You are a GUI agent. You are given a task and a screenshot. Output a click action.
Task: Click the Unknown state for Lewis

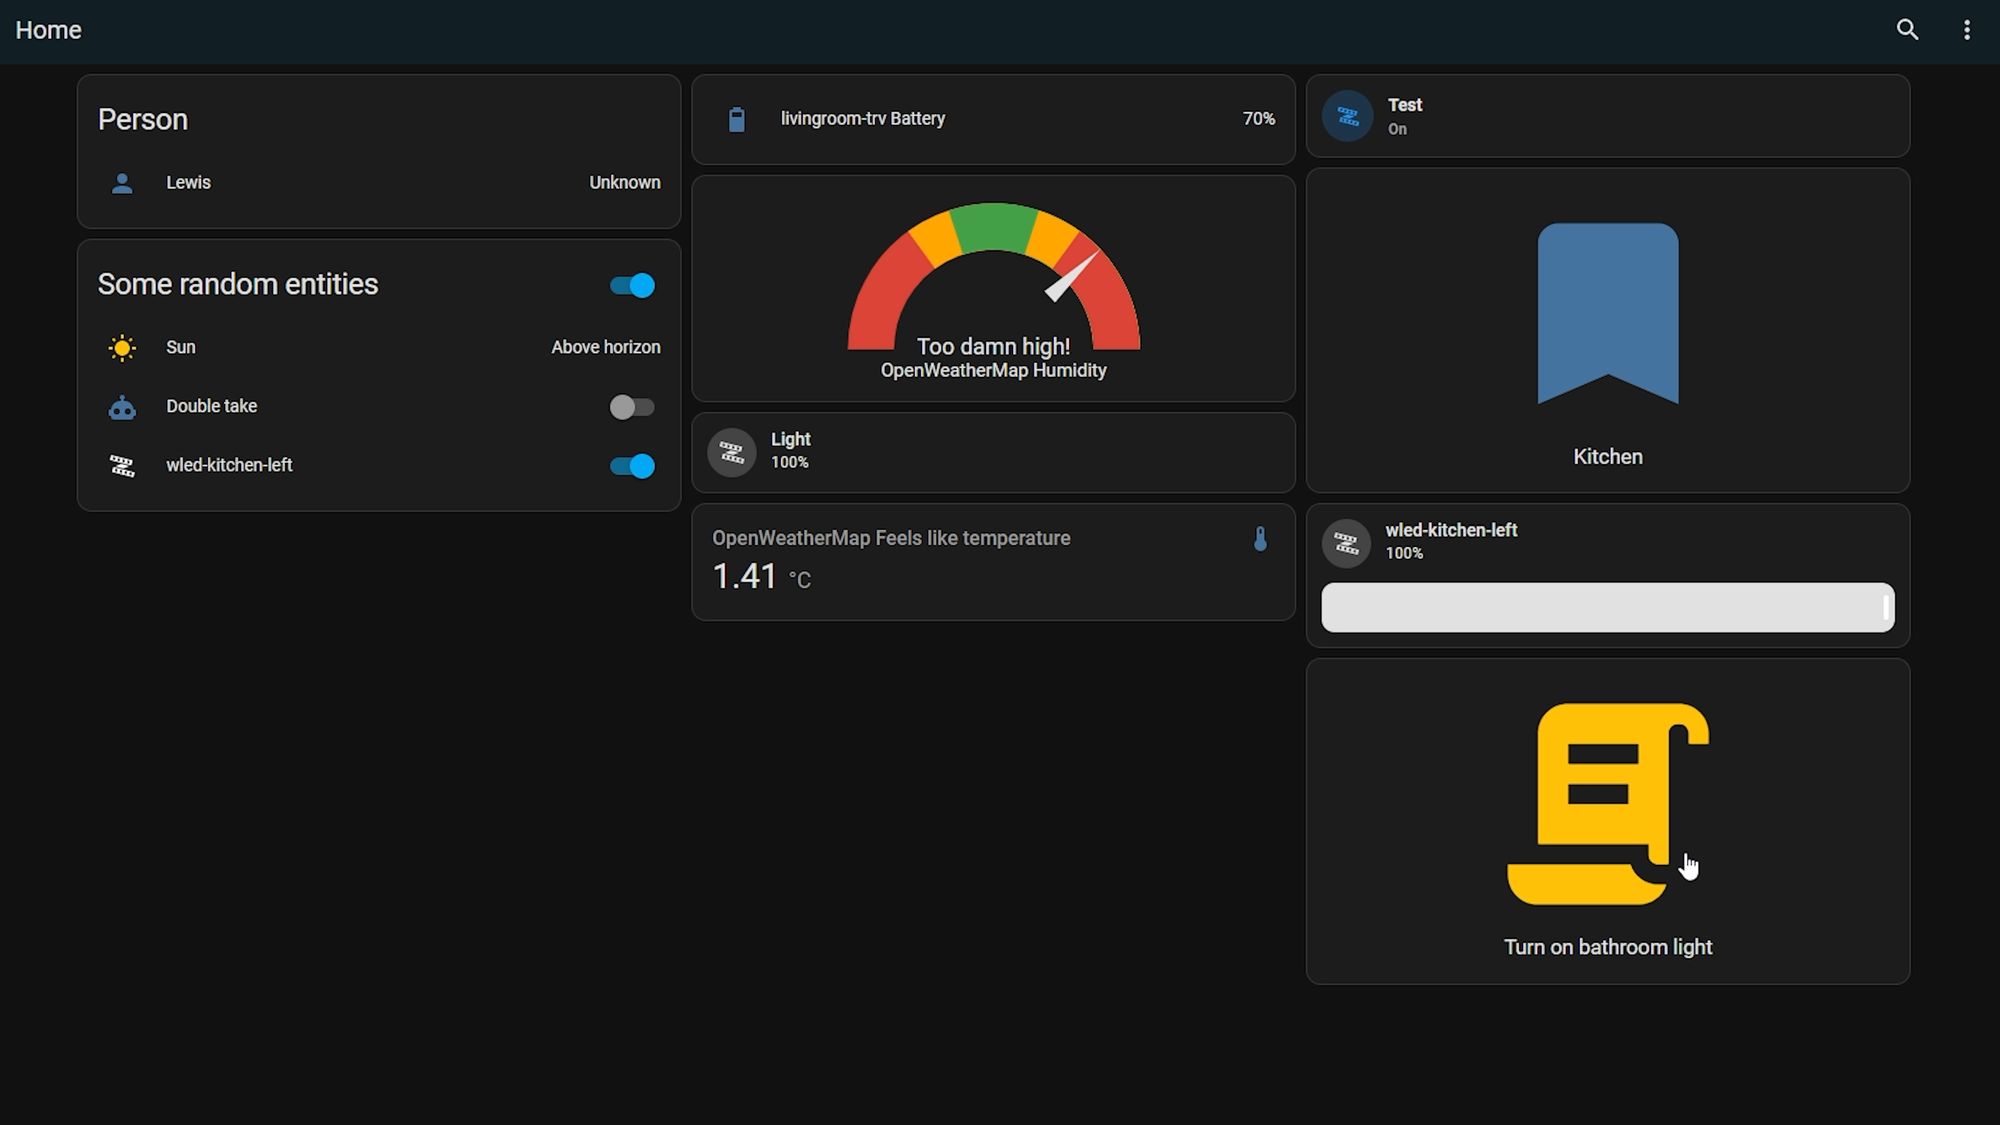coord(625,183)
